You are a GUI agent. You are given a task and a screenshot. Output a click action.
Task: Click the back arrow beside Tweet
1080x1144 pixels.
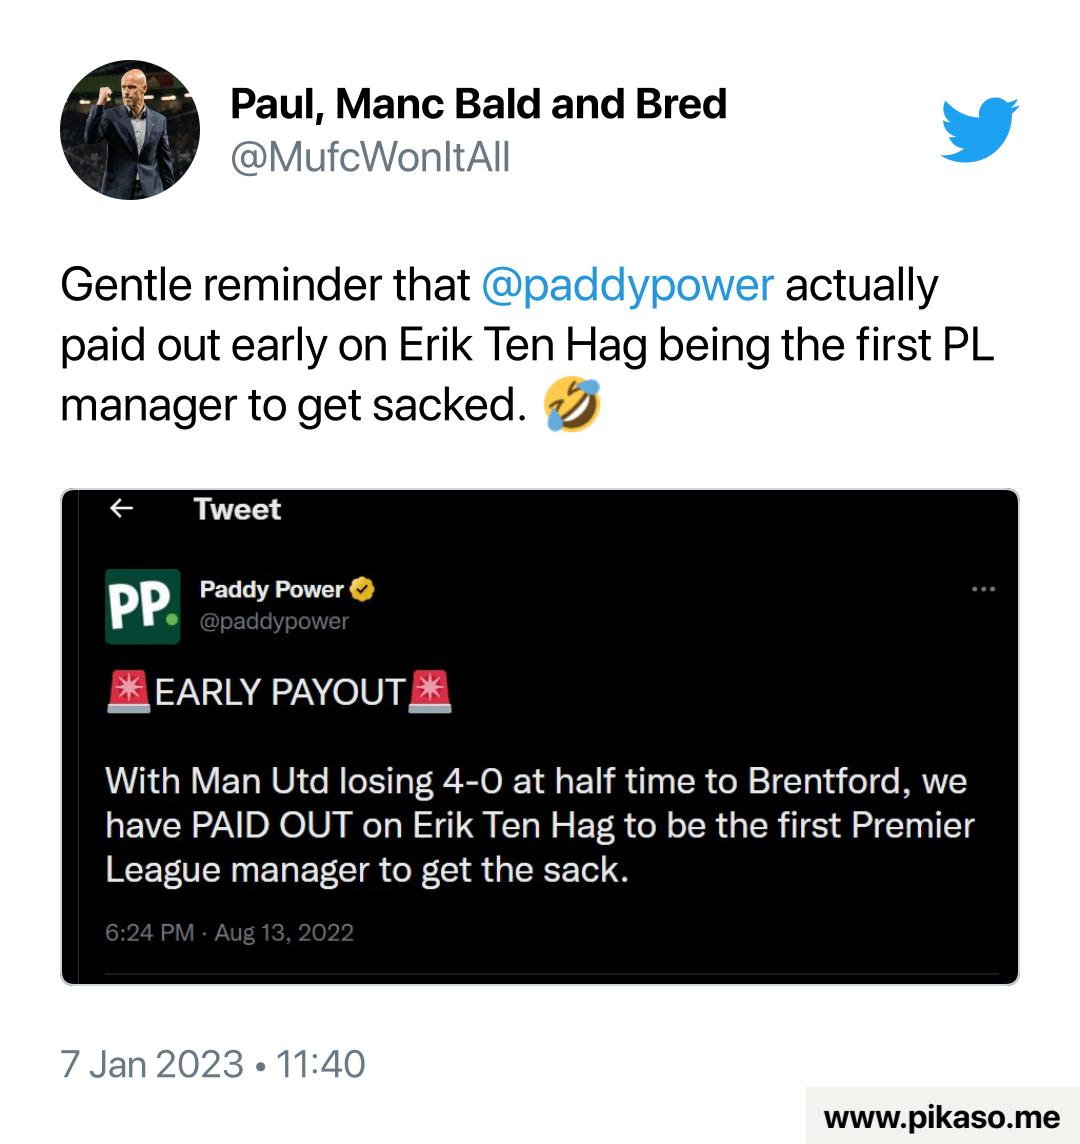point(121,509)
